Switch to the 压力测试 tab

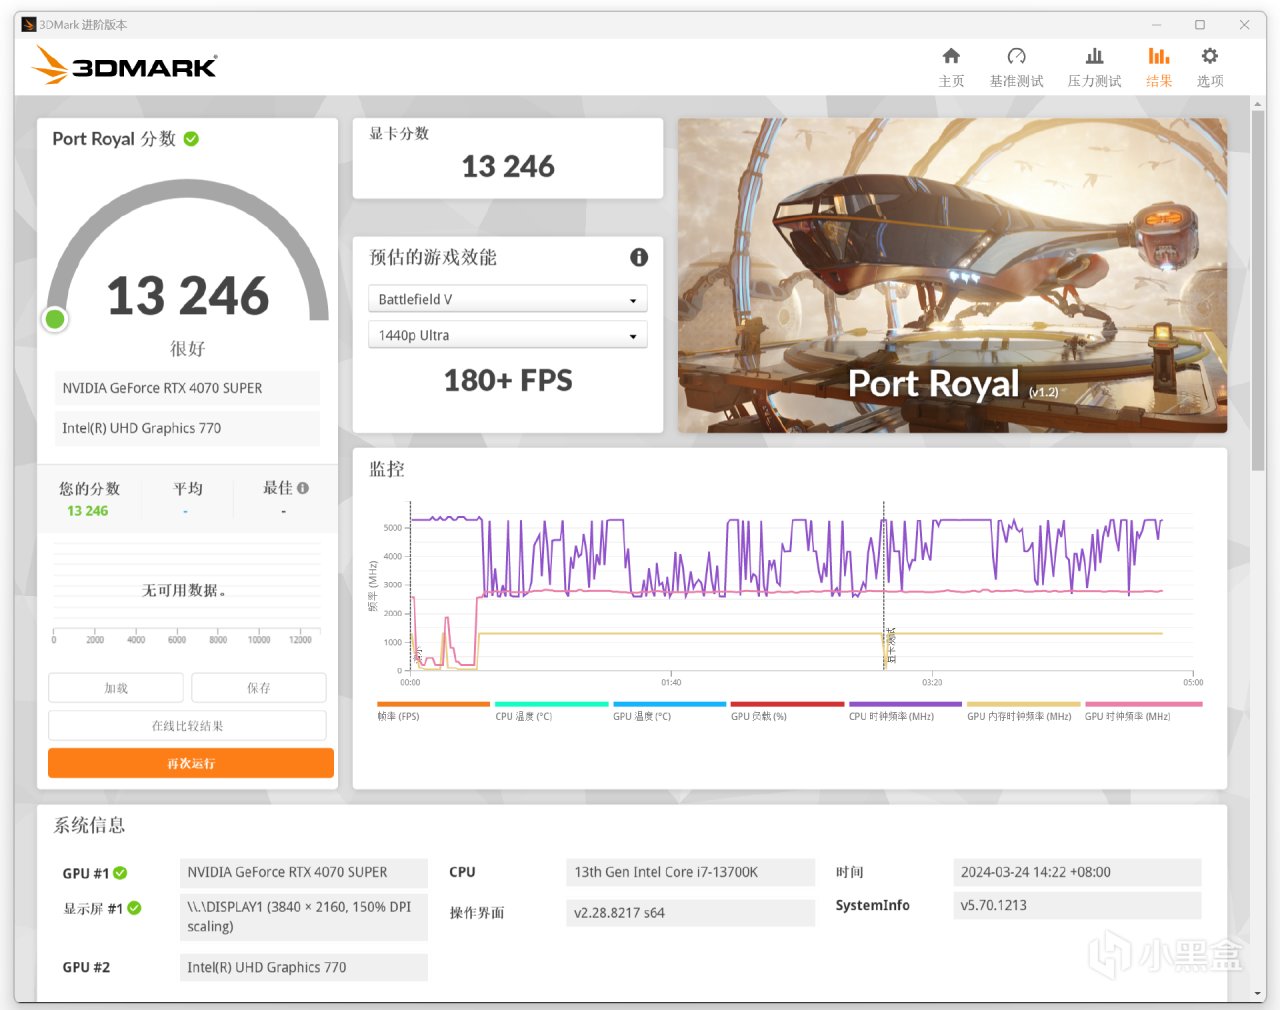1094,68
